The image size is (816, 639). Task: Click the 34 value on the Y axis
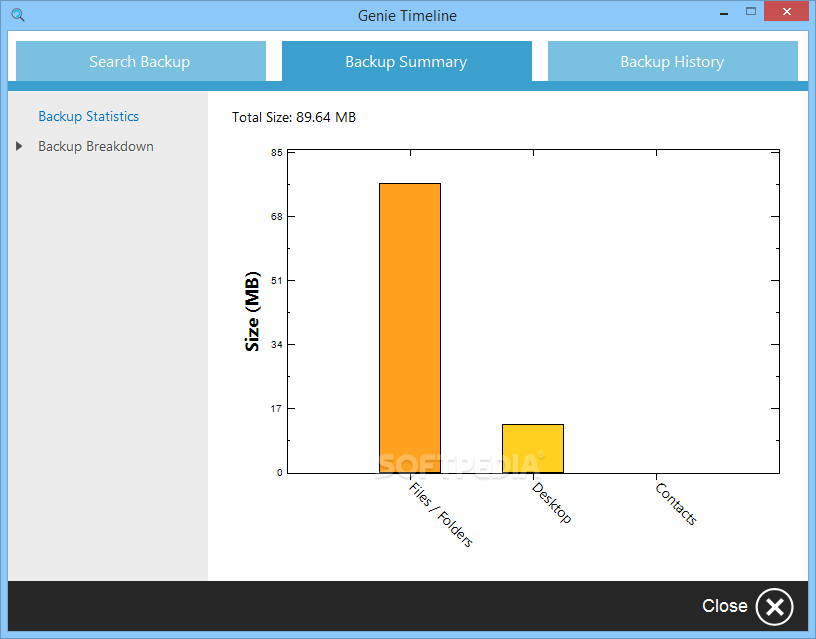(x=277, y=344)
